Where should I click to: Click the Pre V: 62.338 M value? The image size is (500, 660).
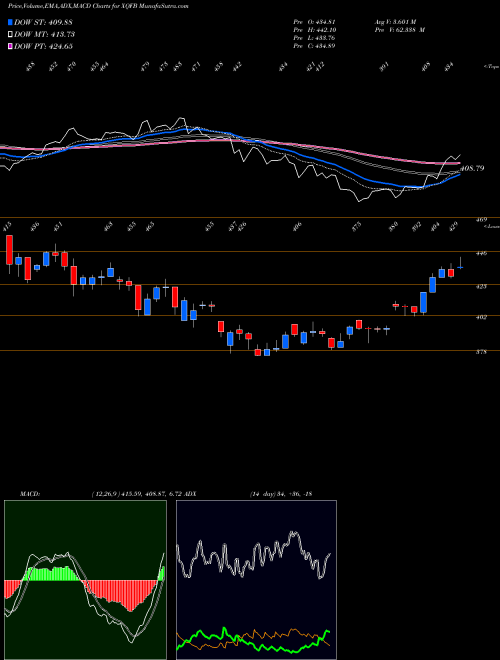(399, 30)
